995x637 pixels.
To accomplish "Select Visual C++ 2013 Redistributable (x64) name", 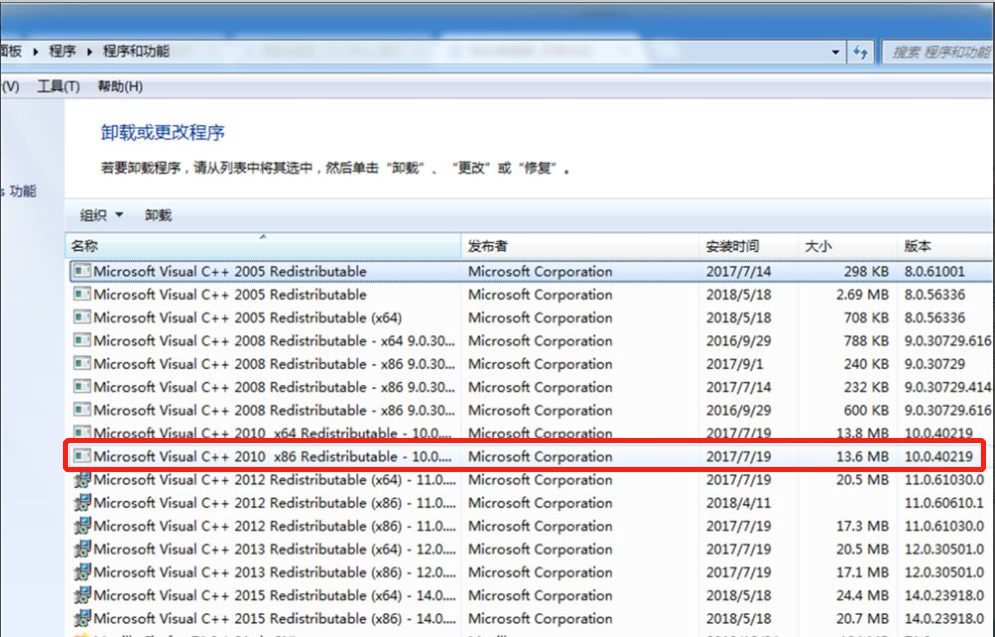I will point(274,549).
